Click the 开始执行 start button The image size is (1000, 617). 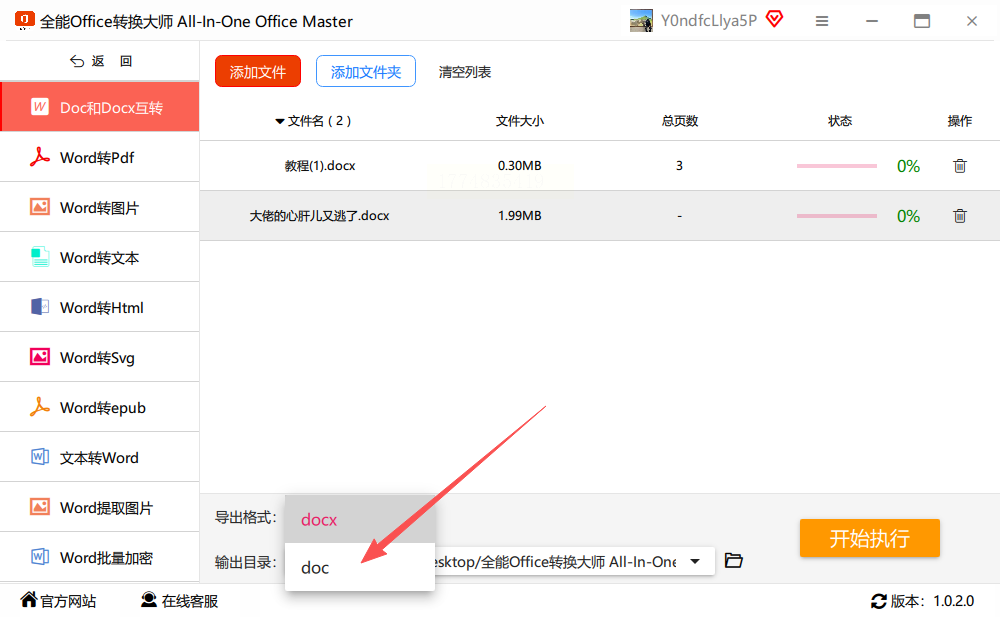869,538
